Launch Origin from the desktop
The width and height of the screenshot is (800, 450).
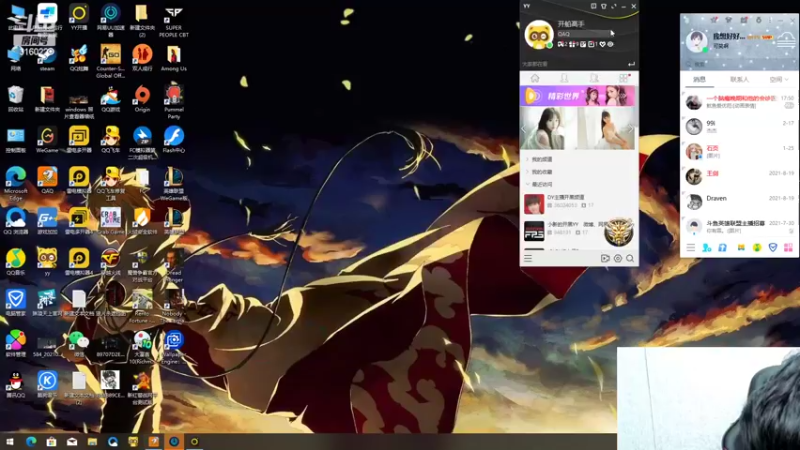[142, 99]
